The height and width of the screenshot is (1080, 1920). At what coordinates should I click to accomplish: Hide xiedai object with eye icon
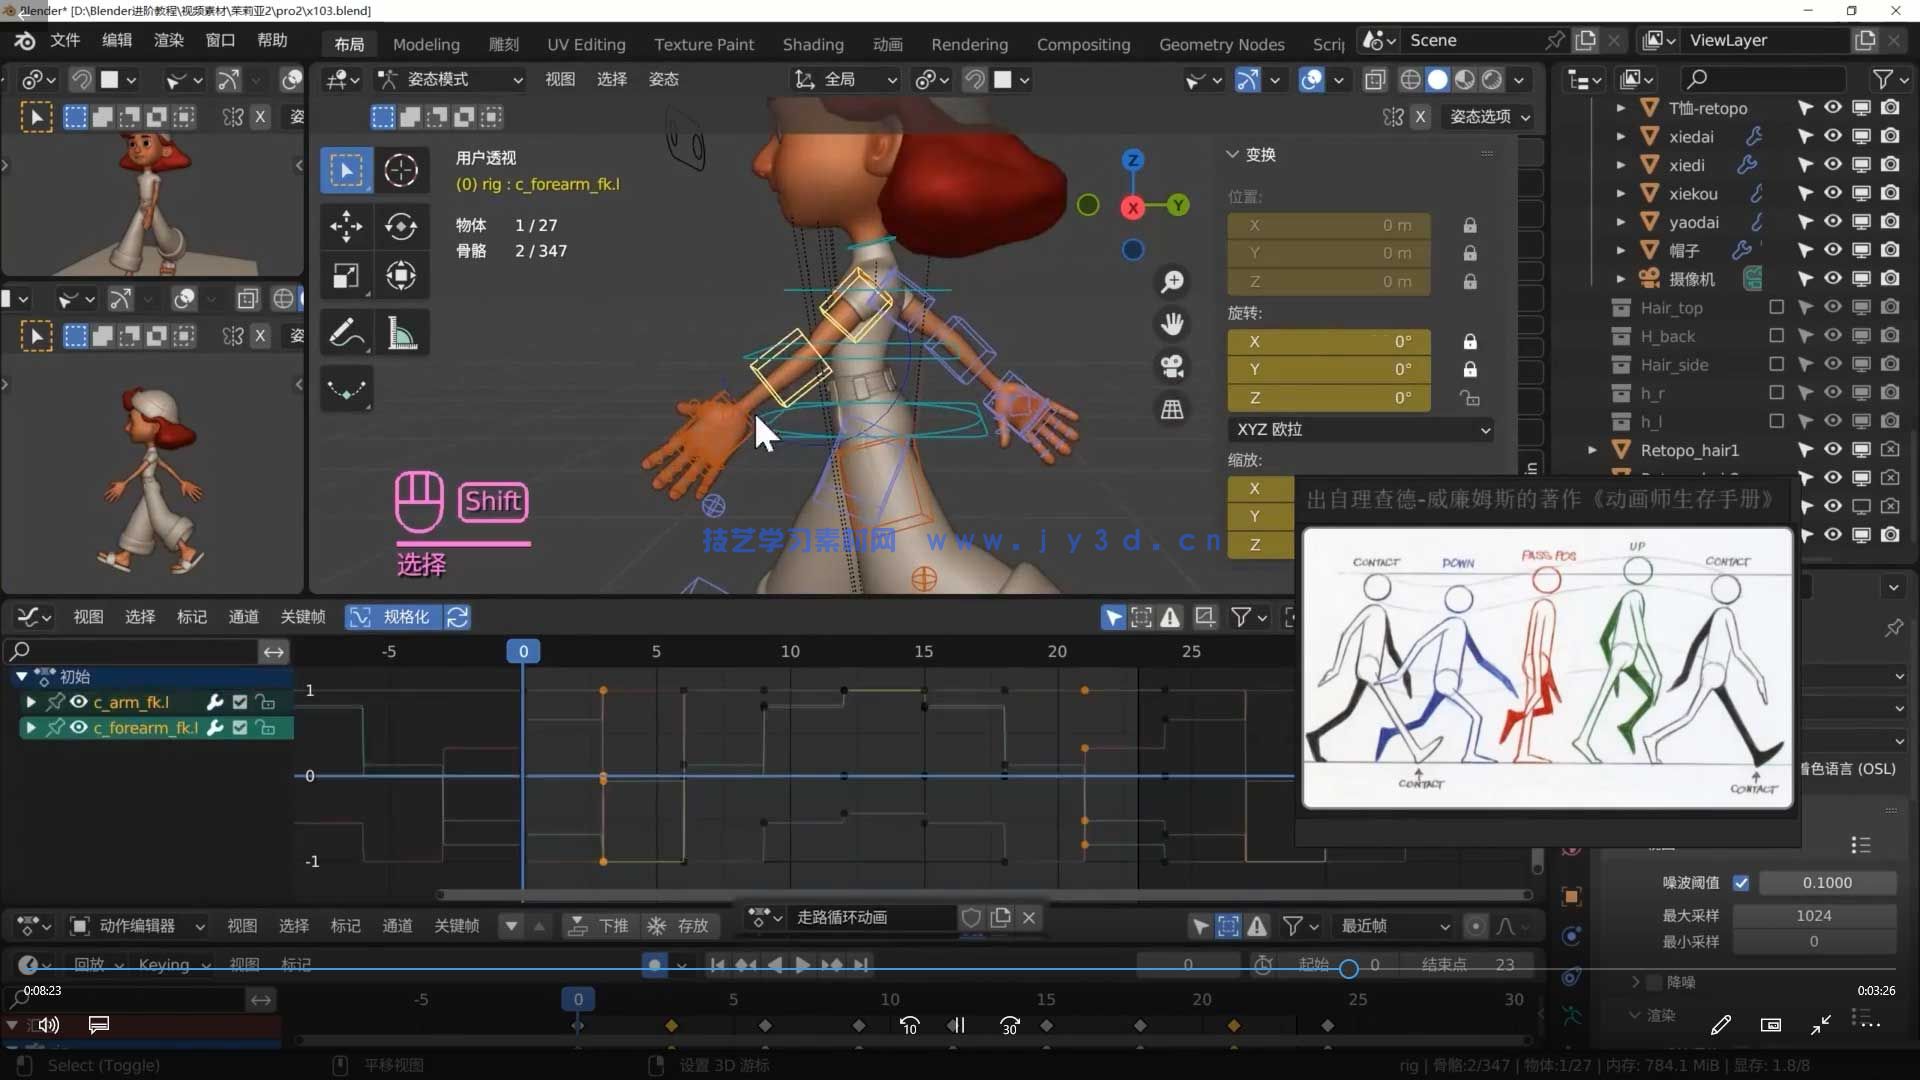(1832, 136)
